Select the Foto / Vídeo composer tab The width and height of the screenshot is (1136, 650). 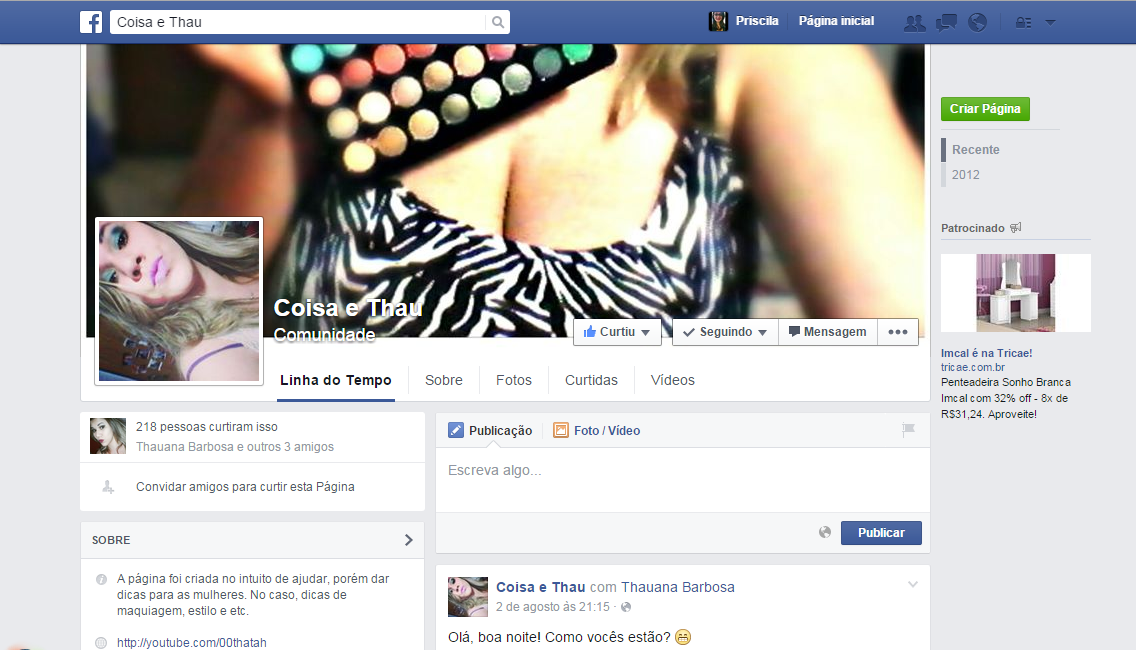(x=597, y=430)
